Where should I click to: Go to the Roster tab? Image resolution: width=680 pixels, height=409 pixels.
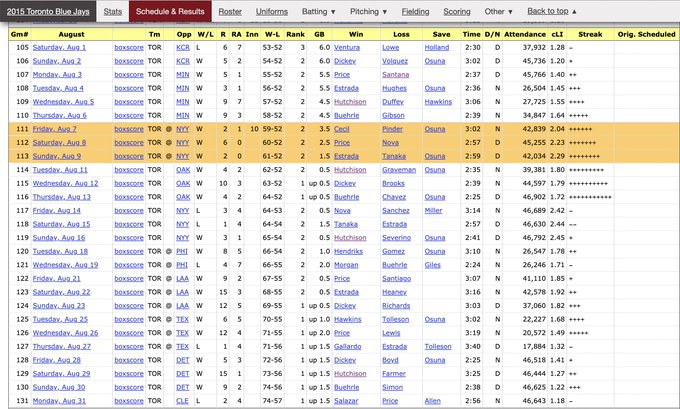tap(230, 12)
